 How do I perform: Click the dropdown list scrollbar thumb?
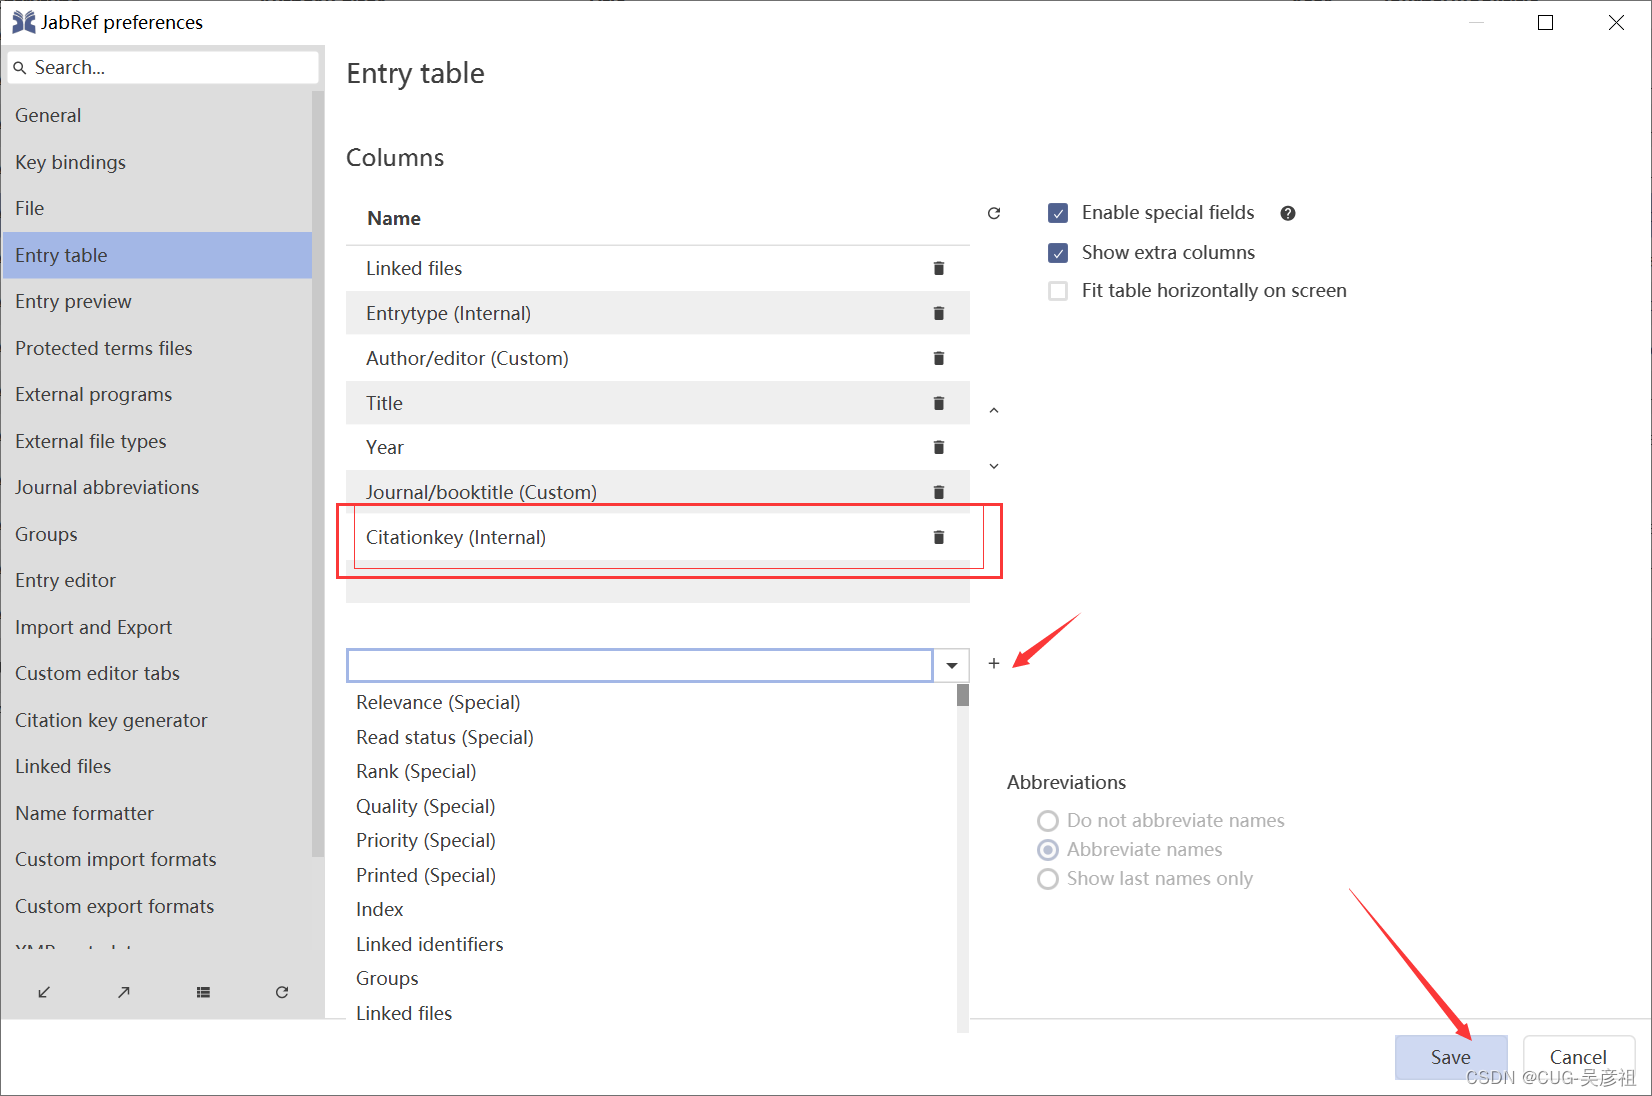pyautogui.click(x=963, y=695)
